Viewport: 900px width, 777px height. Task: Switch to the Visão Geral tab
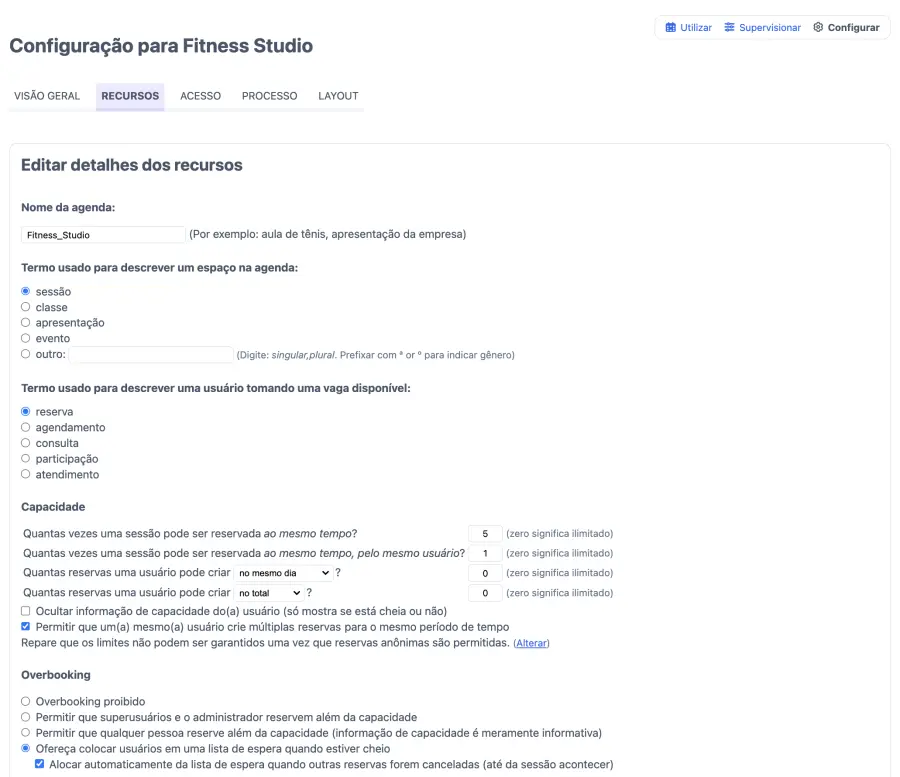47,96
